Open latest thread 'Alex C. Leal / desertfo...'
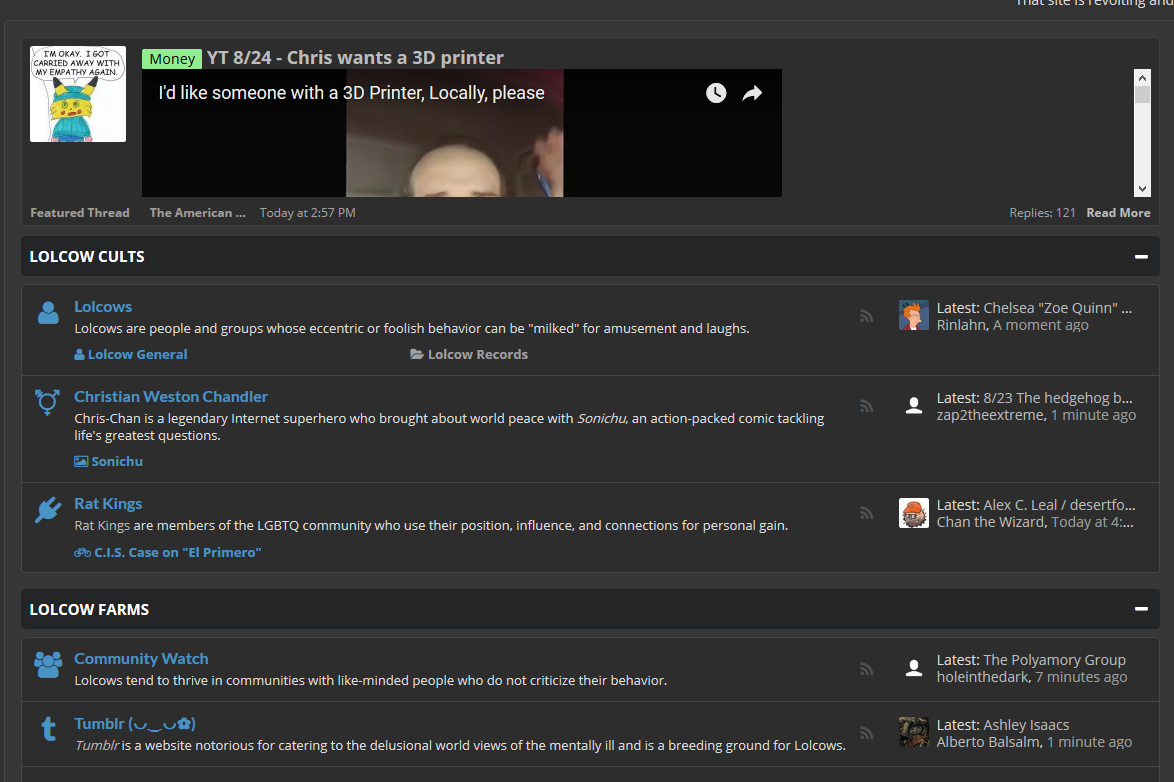 [1059, 505]
